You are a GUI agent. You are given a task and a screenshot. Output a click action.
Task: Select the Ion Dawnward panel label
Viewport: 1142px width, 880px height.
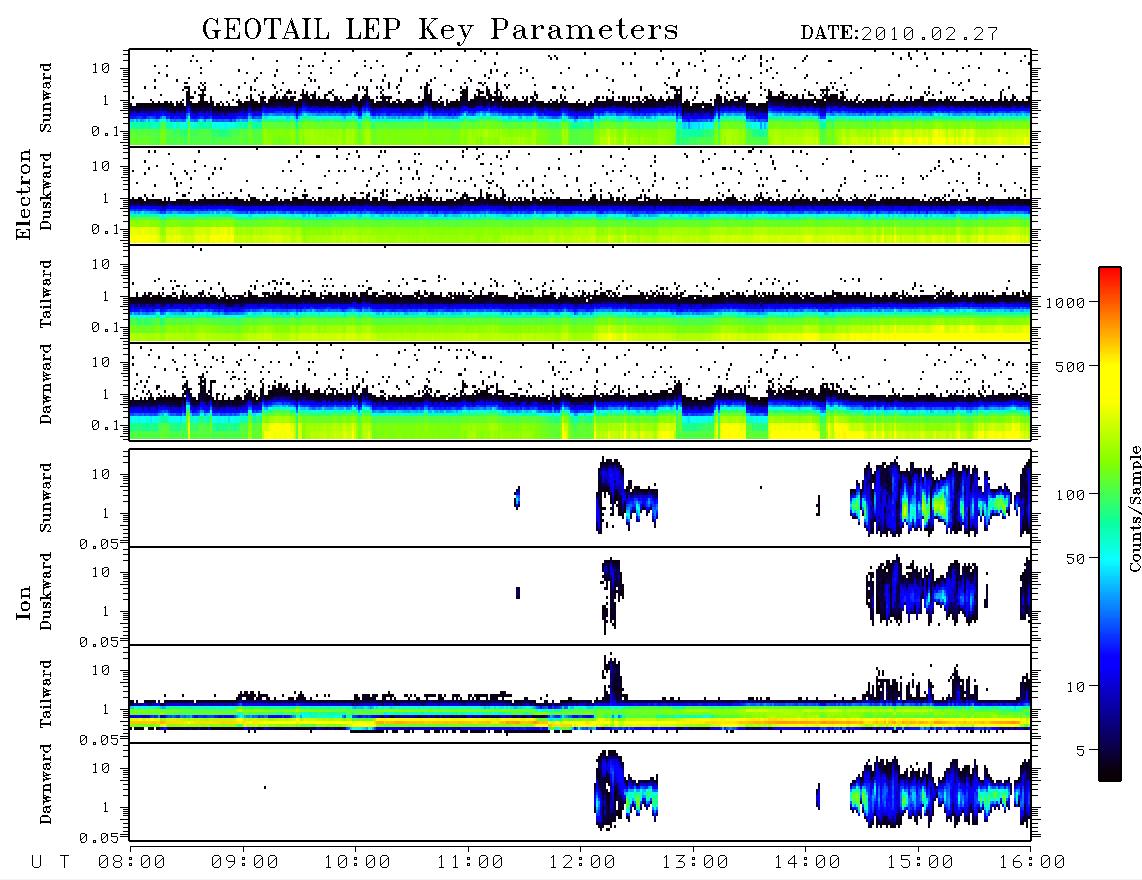[46, 784]
